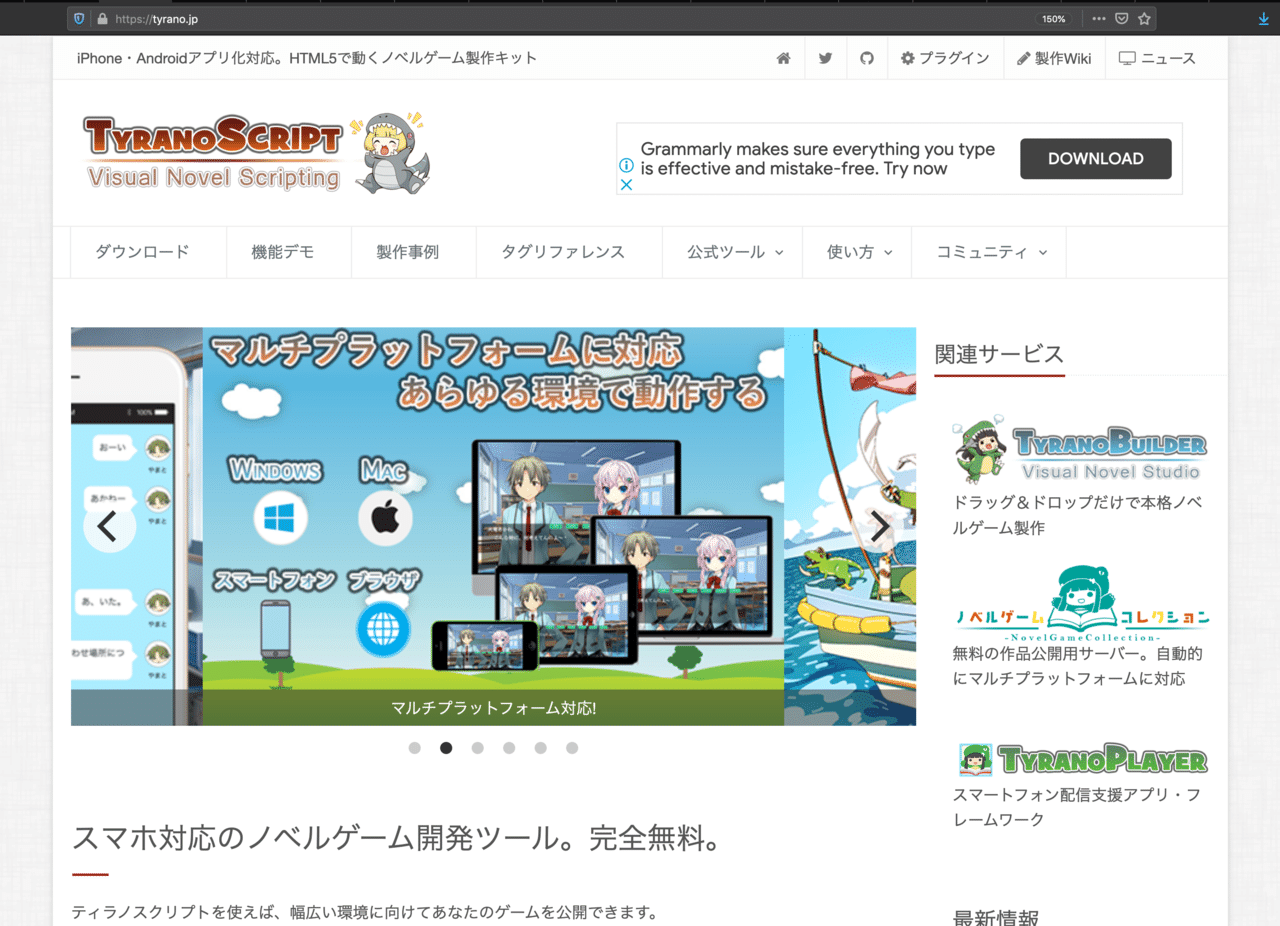Click the マルチプラットフォーム対応! slide caption

[x=494, y=708]
